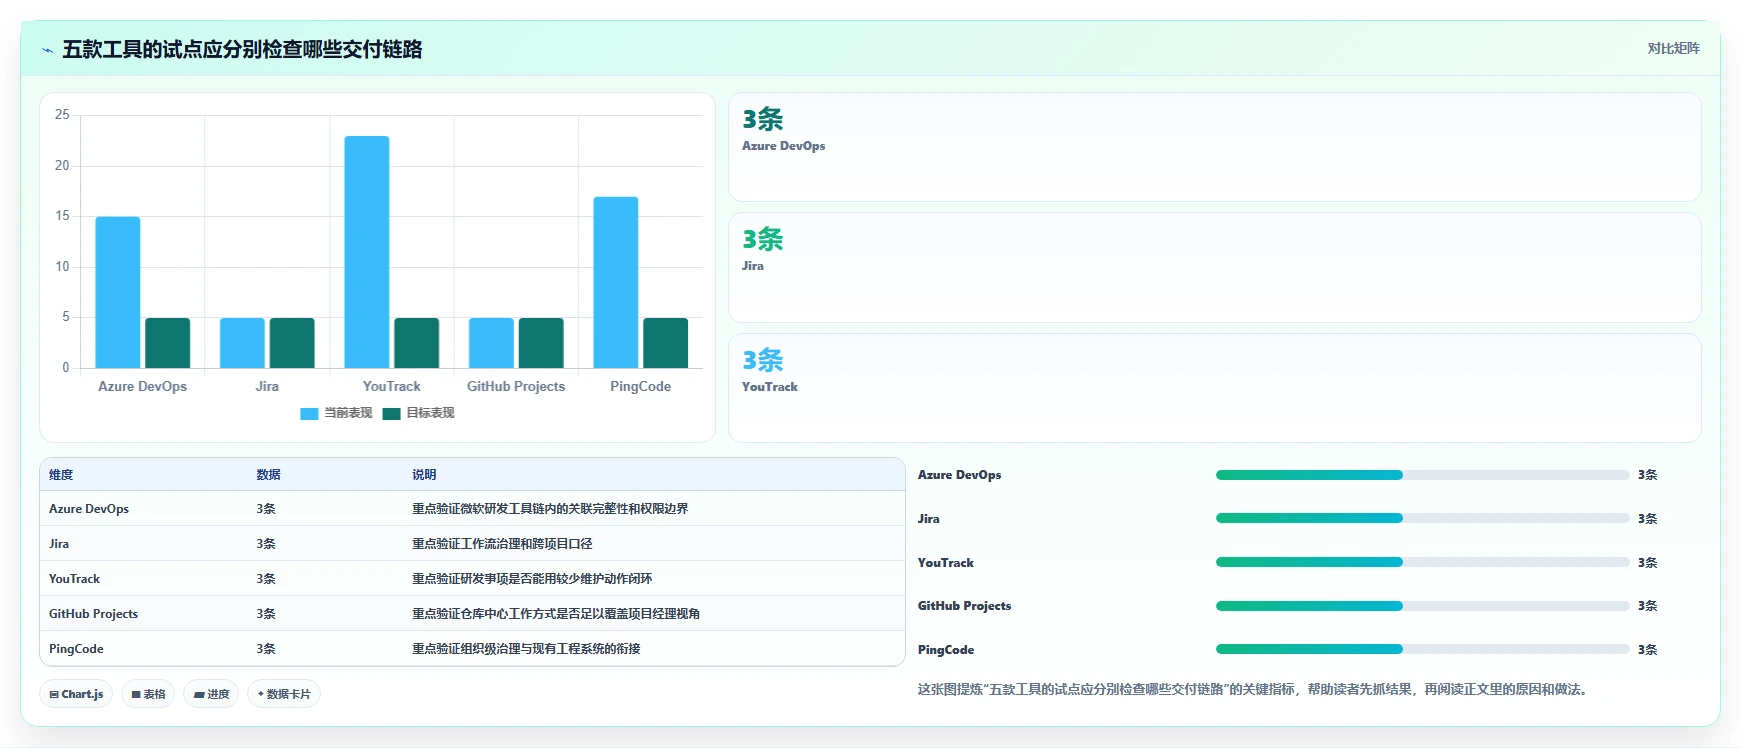Click the Azure DevOps 3条 data card

1214,147
